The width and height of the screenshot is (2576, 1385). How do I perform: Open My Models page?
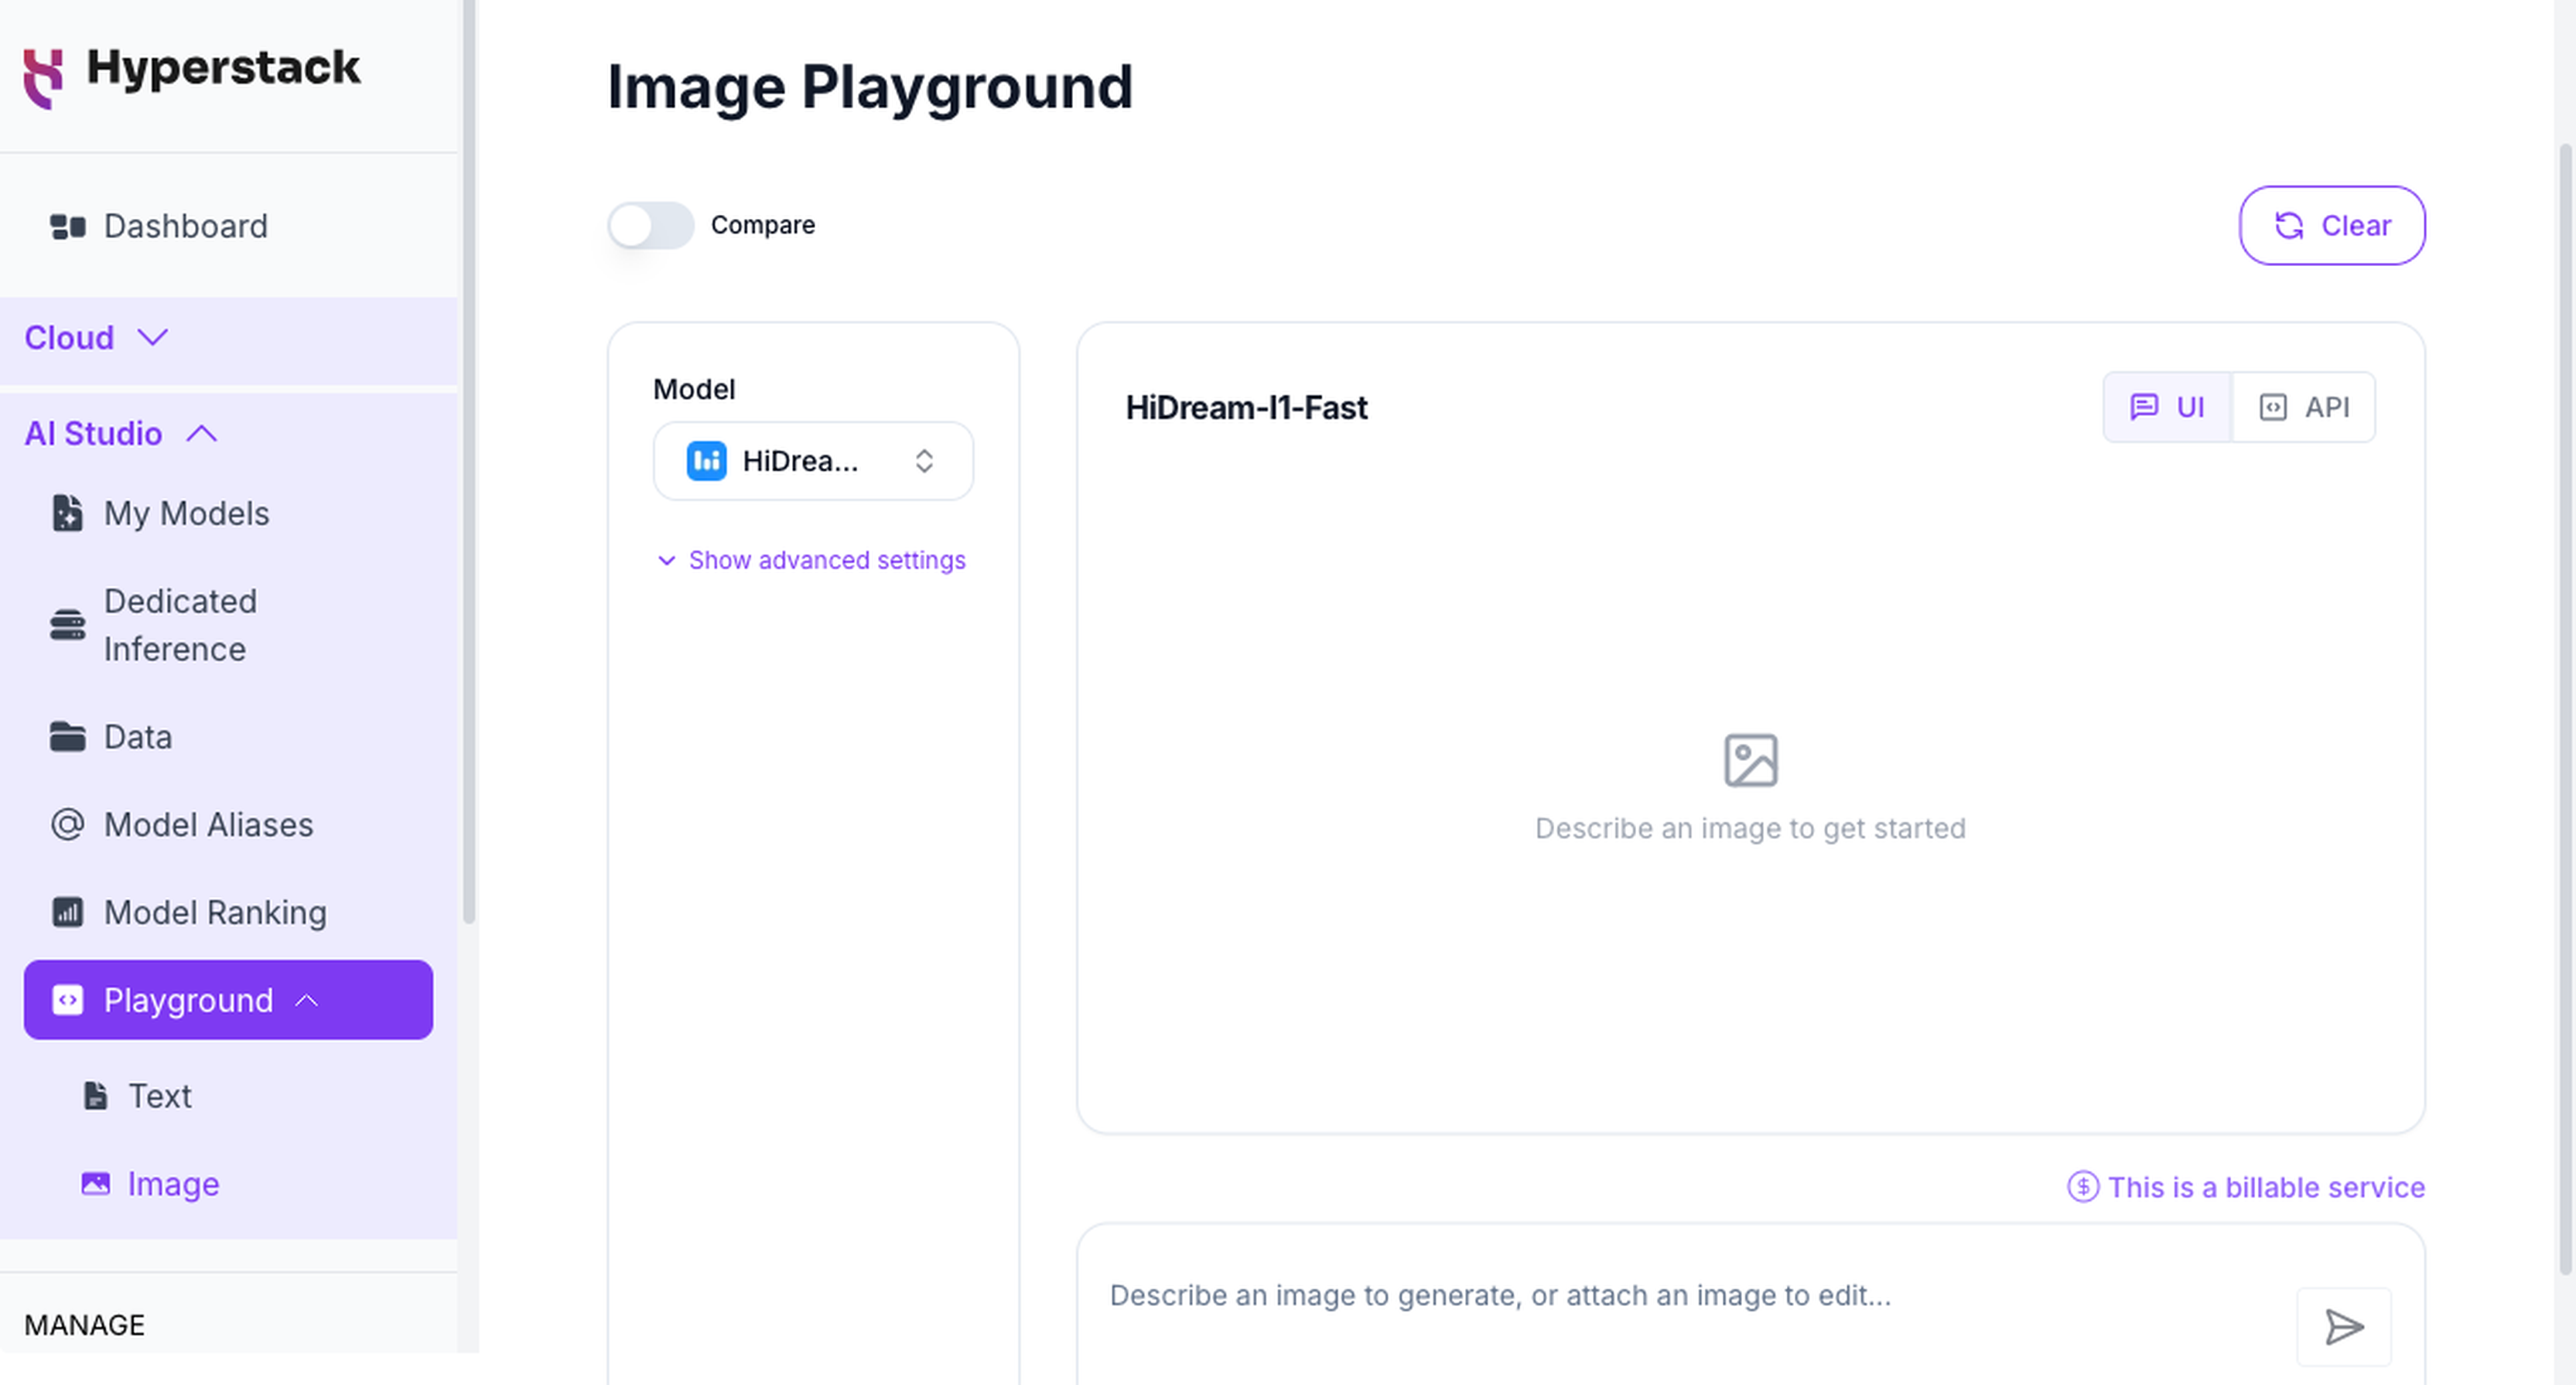pyautogui.click(x=229, y=513)
